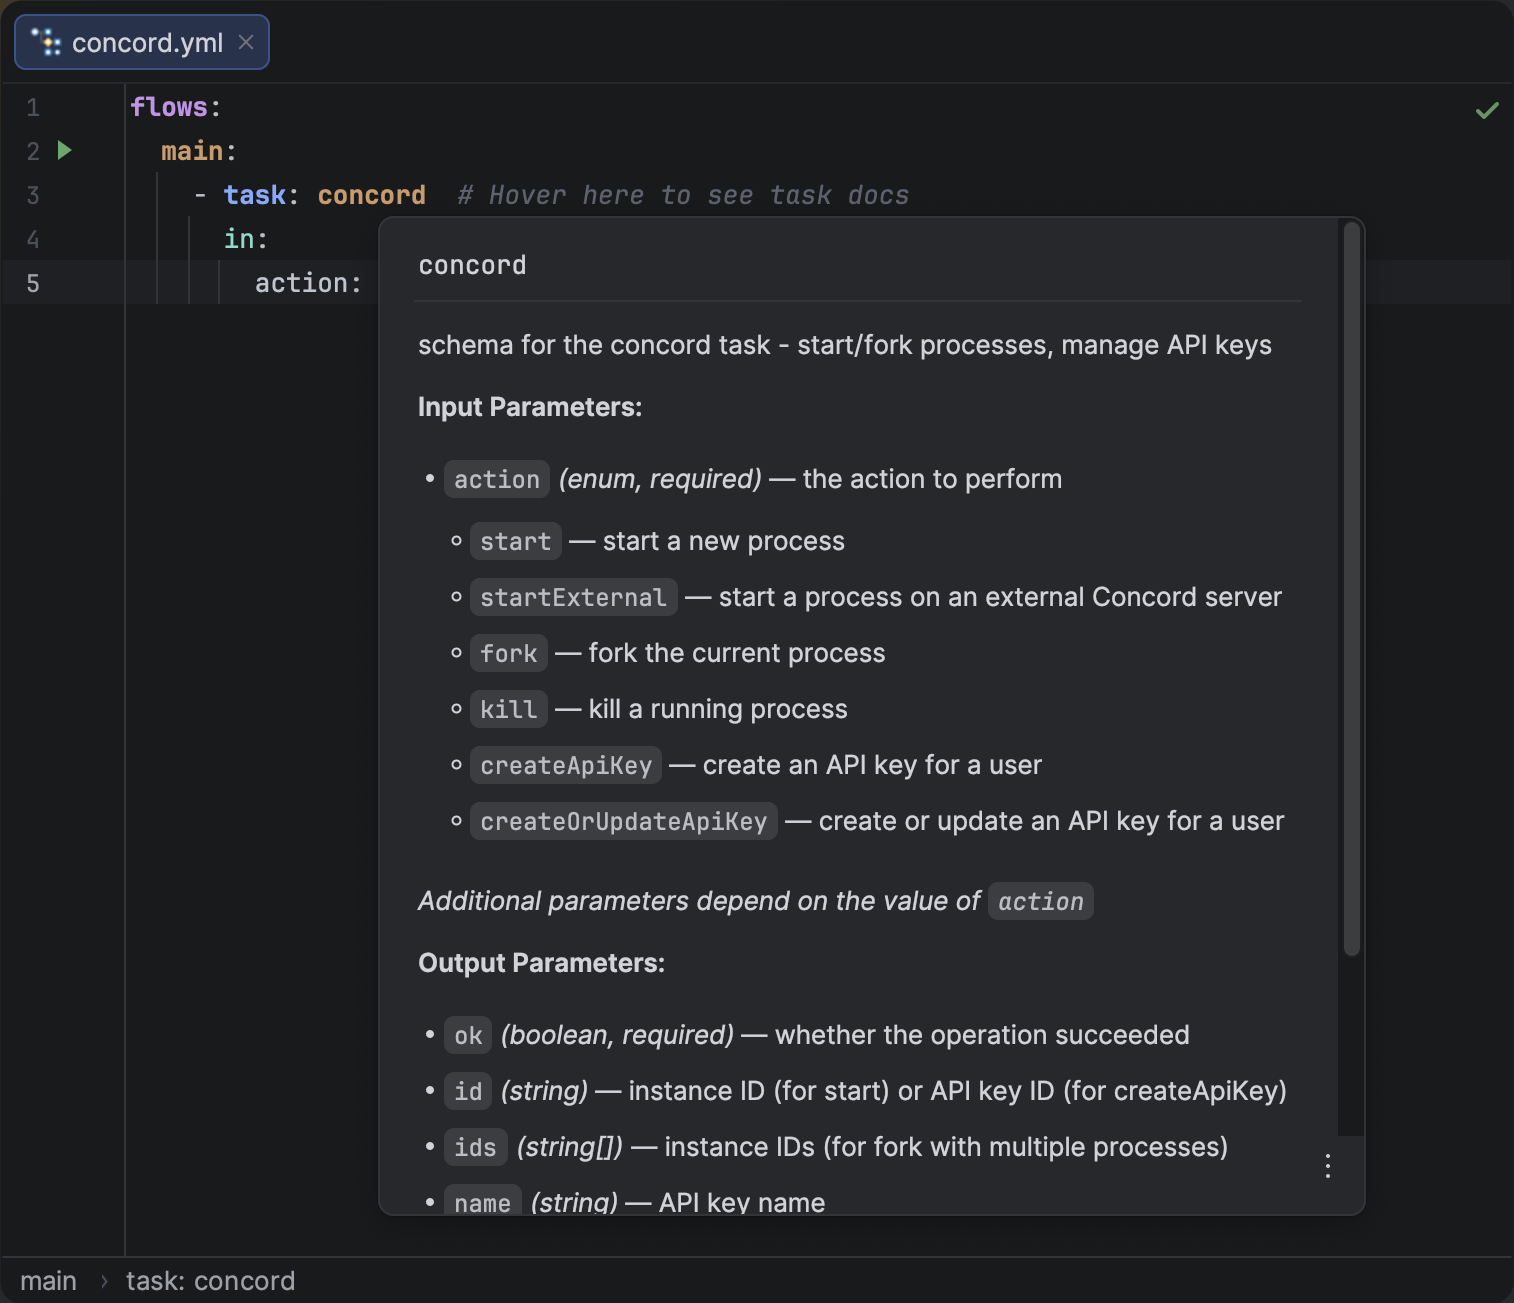Click line number 5 in the gutter
1514x1303 pixels.
tap(33, 284)
